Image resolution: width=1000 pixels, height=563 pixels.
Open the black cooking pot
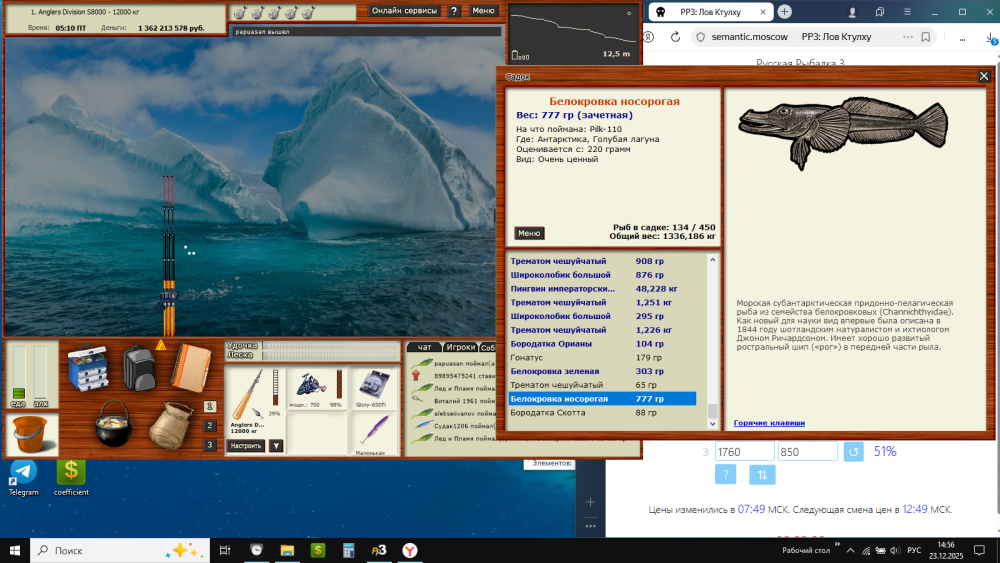pyautogui.click(x=114, y=423)
